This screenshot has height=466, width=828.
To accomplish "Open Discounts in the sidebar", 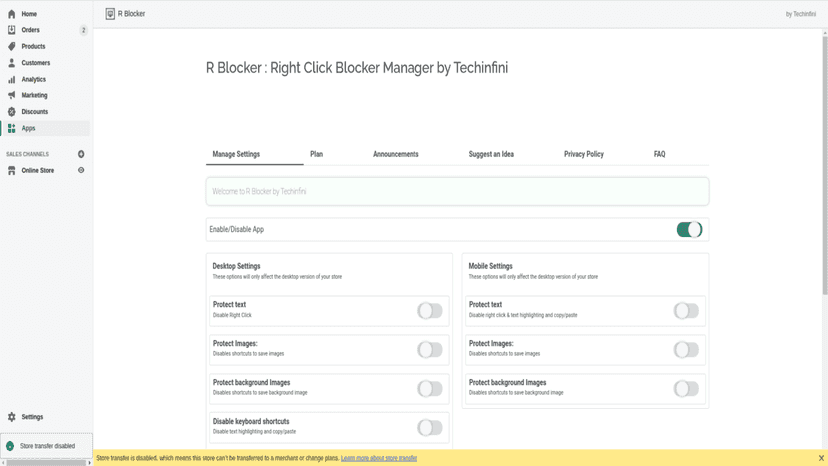I will (x=35, y=111).
